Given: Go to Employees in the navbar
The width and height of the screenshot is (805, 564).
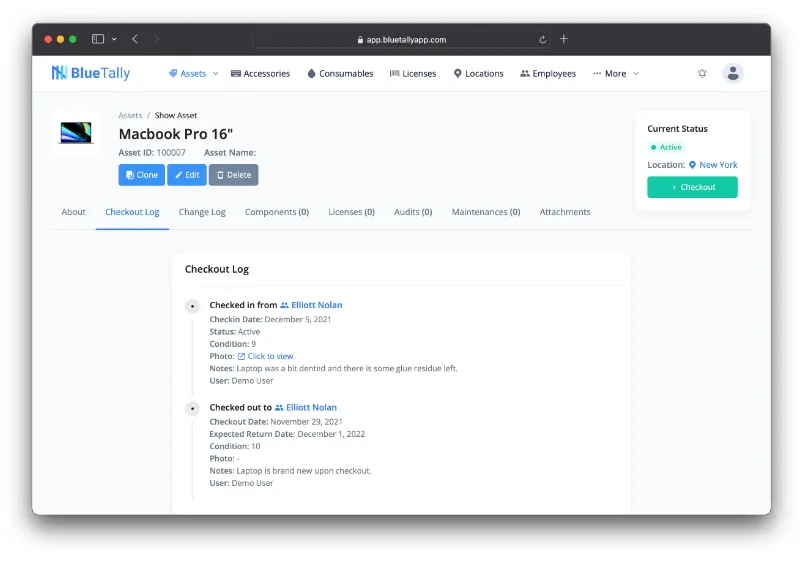Looking at the screenshot, I should 548,73.
